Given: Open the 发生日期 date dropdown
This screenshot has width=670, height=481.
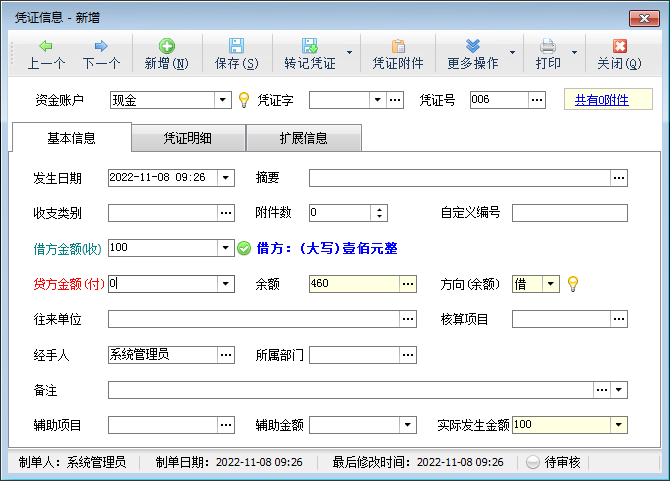Looking at the screenshot, I should 226,178.
